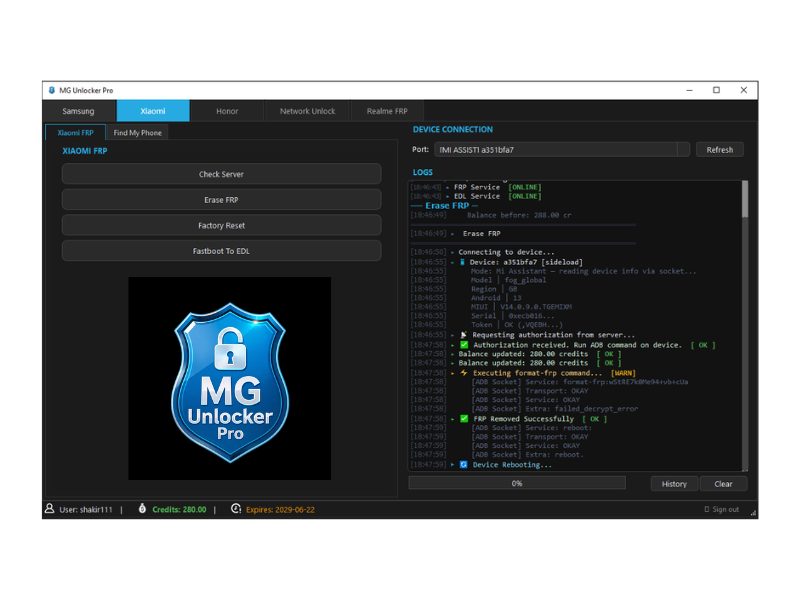Switch to the Network Unlock tab
The width and height of the screenshot is (800, 600).
pos(308,111)
